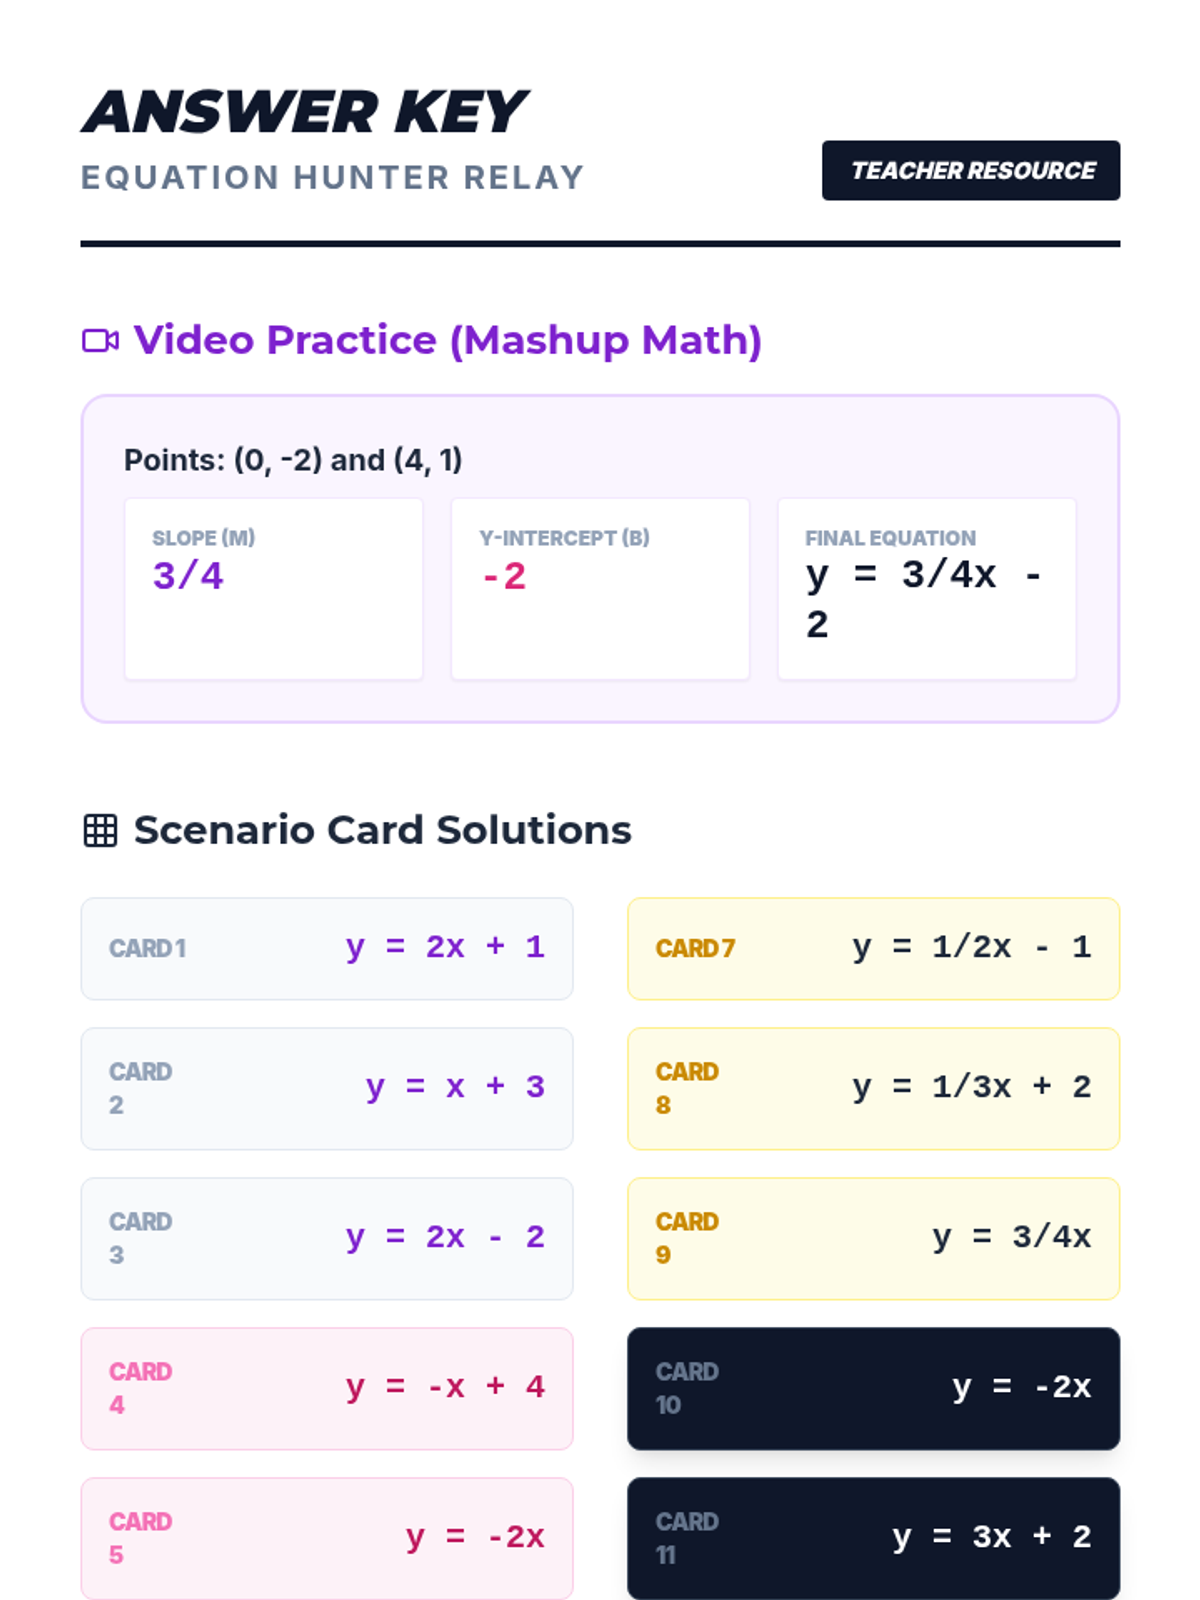1200x1600 pixels.
Task: Click the grid icon beside Scenario Card Solutions
Action: [x=100, y=830]
